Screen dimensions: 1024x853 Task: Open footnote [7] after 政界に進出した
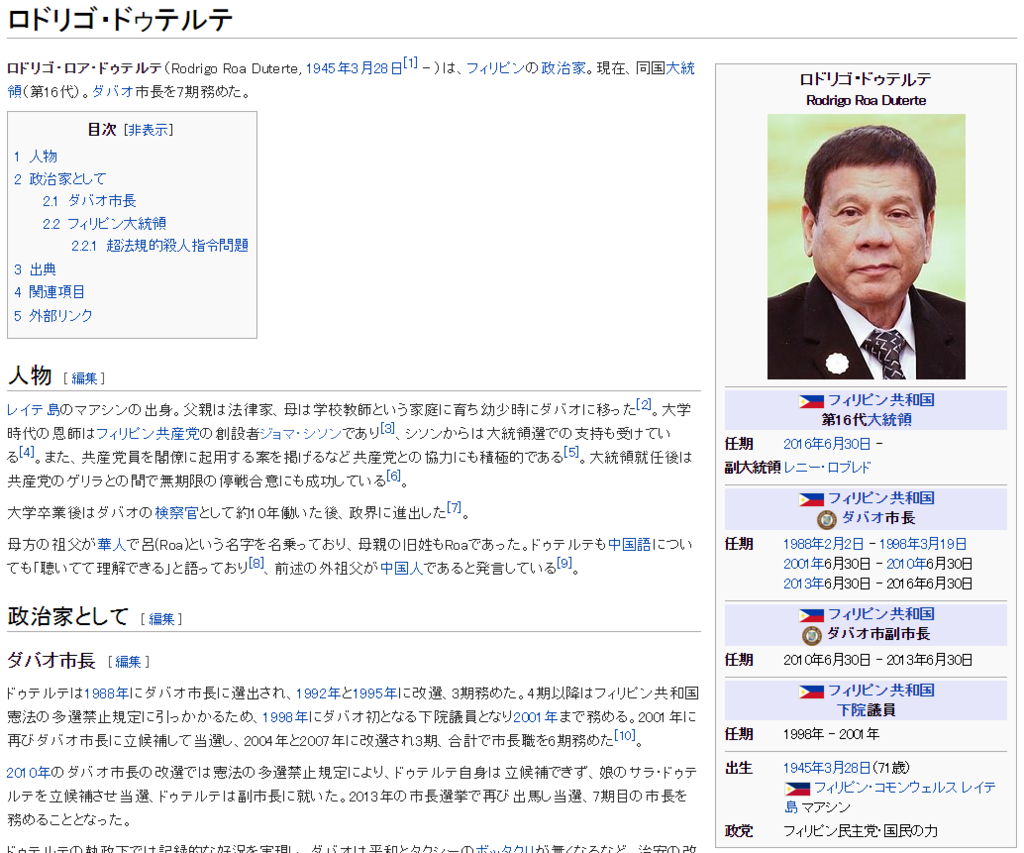click(455, 507)
